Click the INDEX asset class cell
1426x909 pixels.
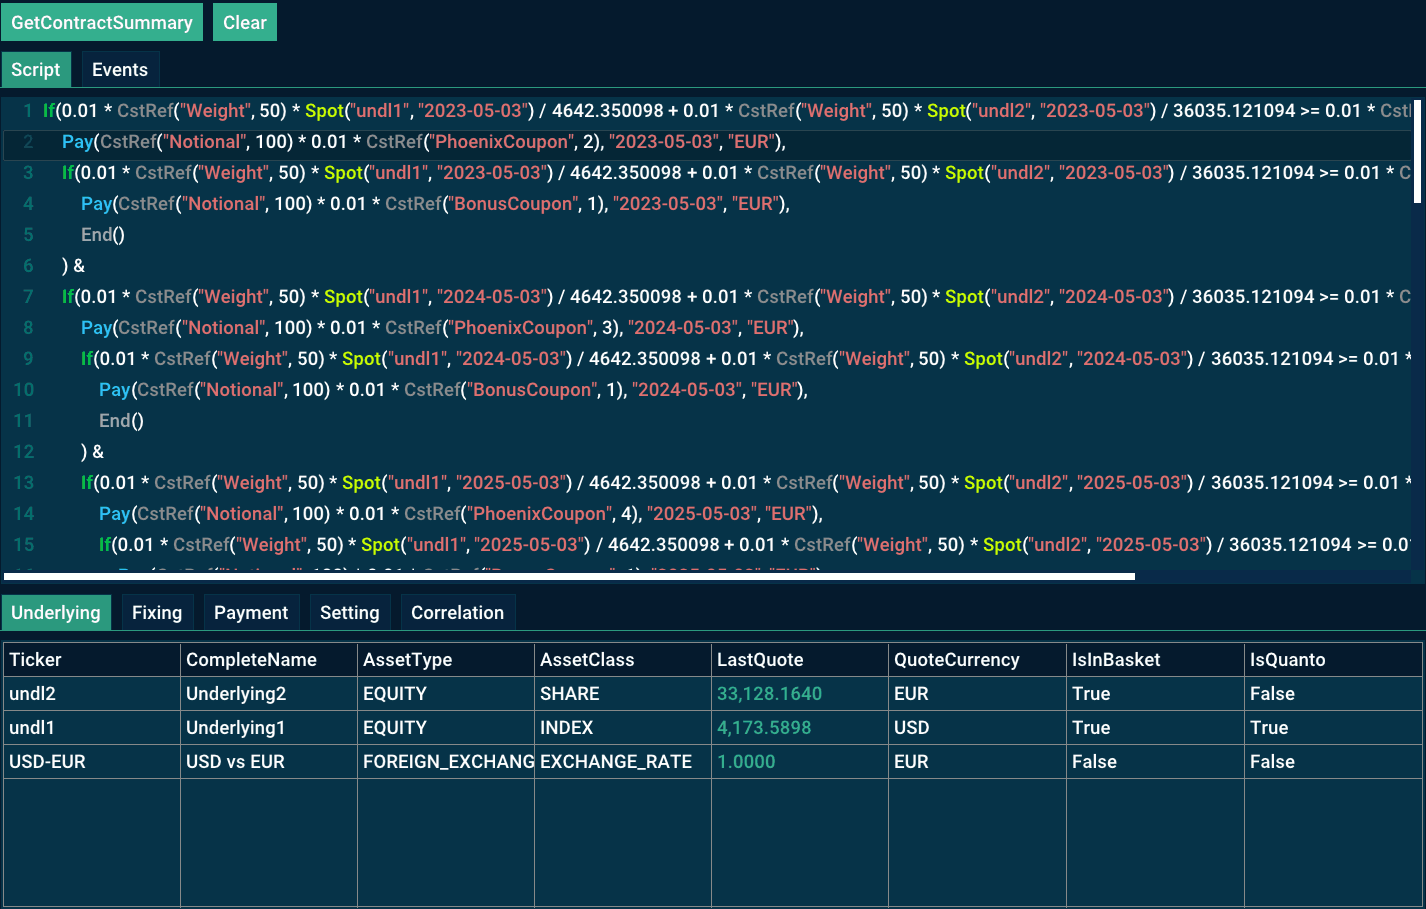(x=623, y=728)
